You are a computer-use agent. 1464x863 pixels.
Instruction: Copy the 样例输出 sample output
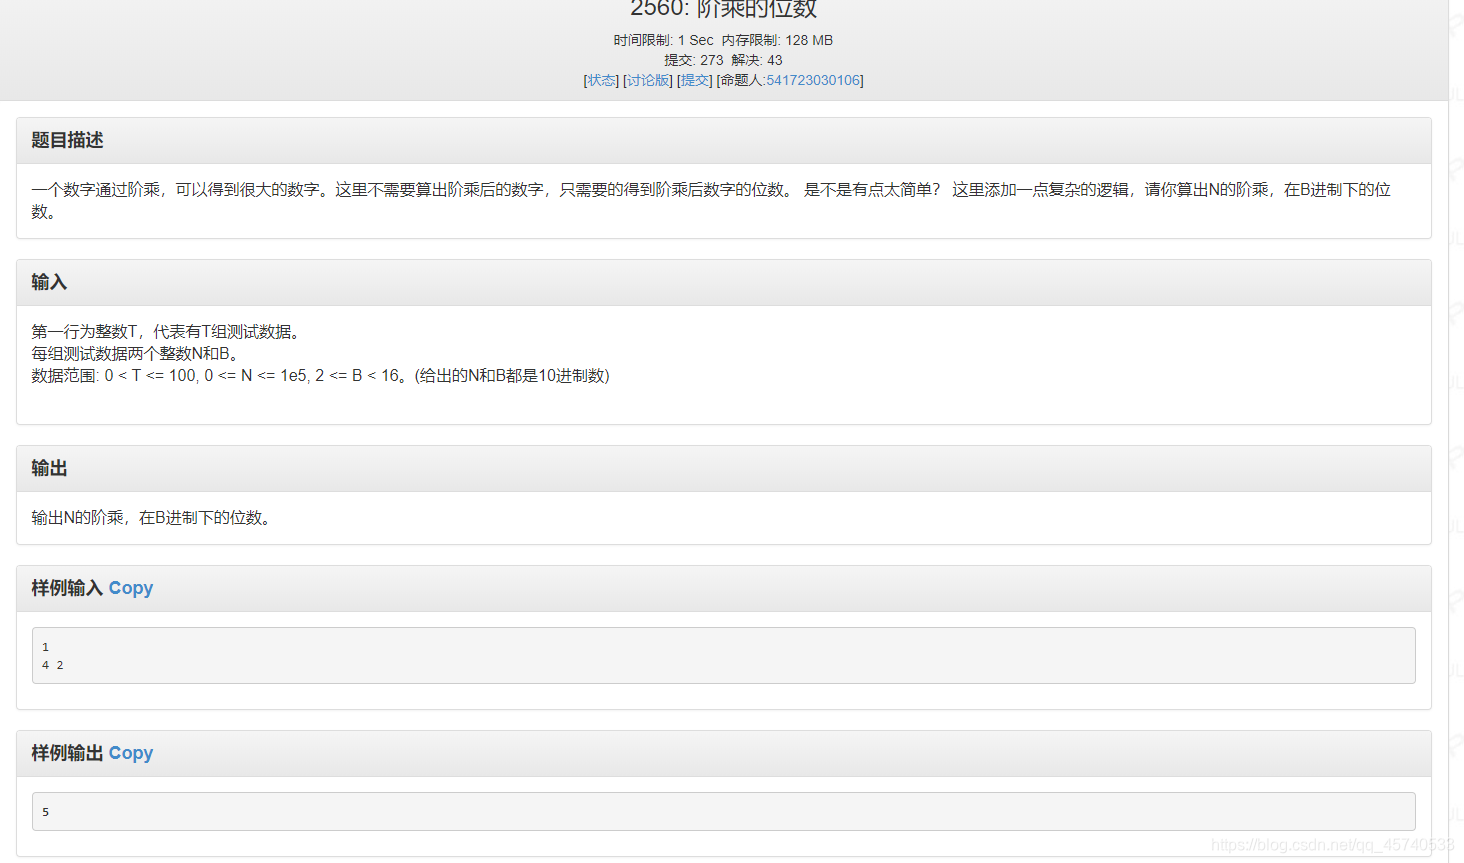[131, 753]
